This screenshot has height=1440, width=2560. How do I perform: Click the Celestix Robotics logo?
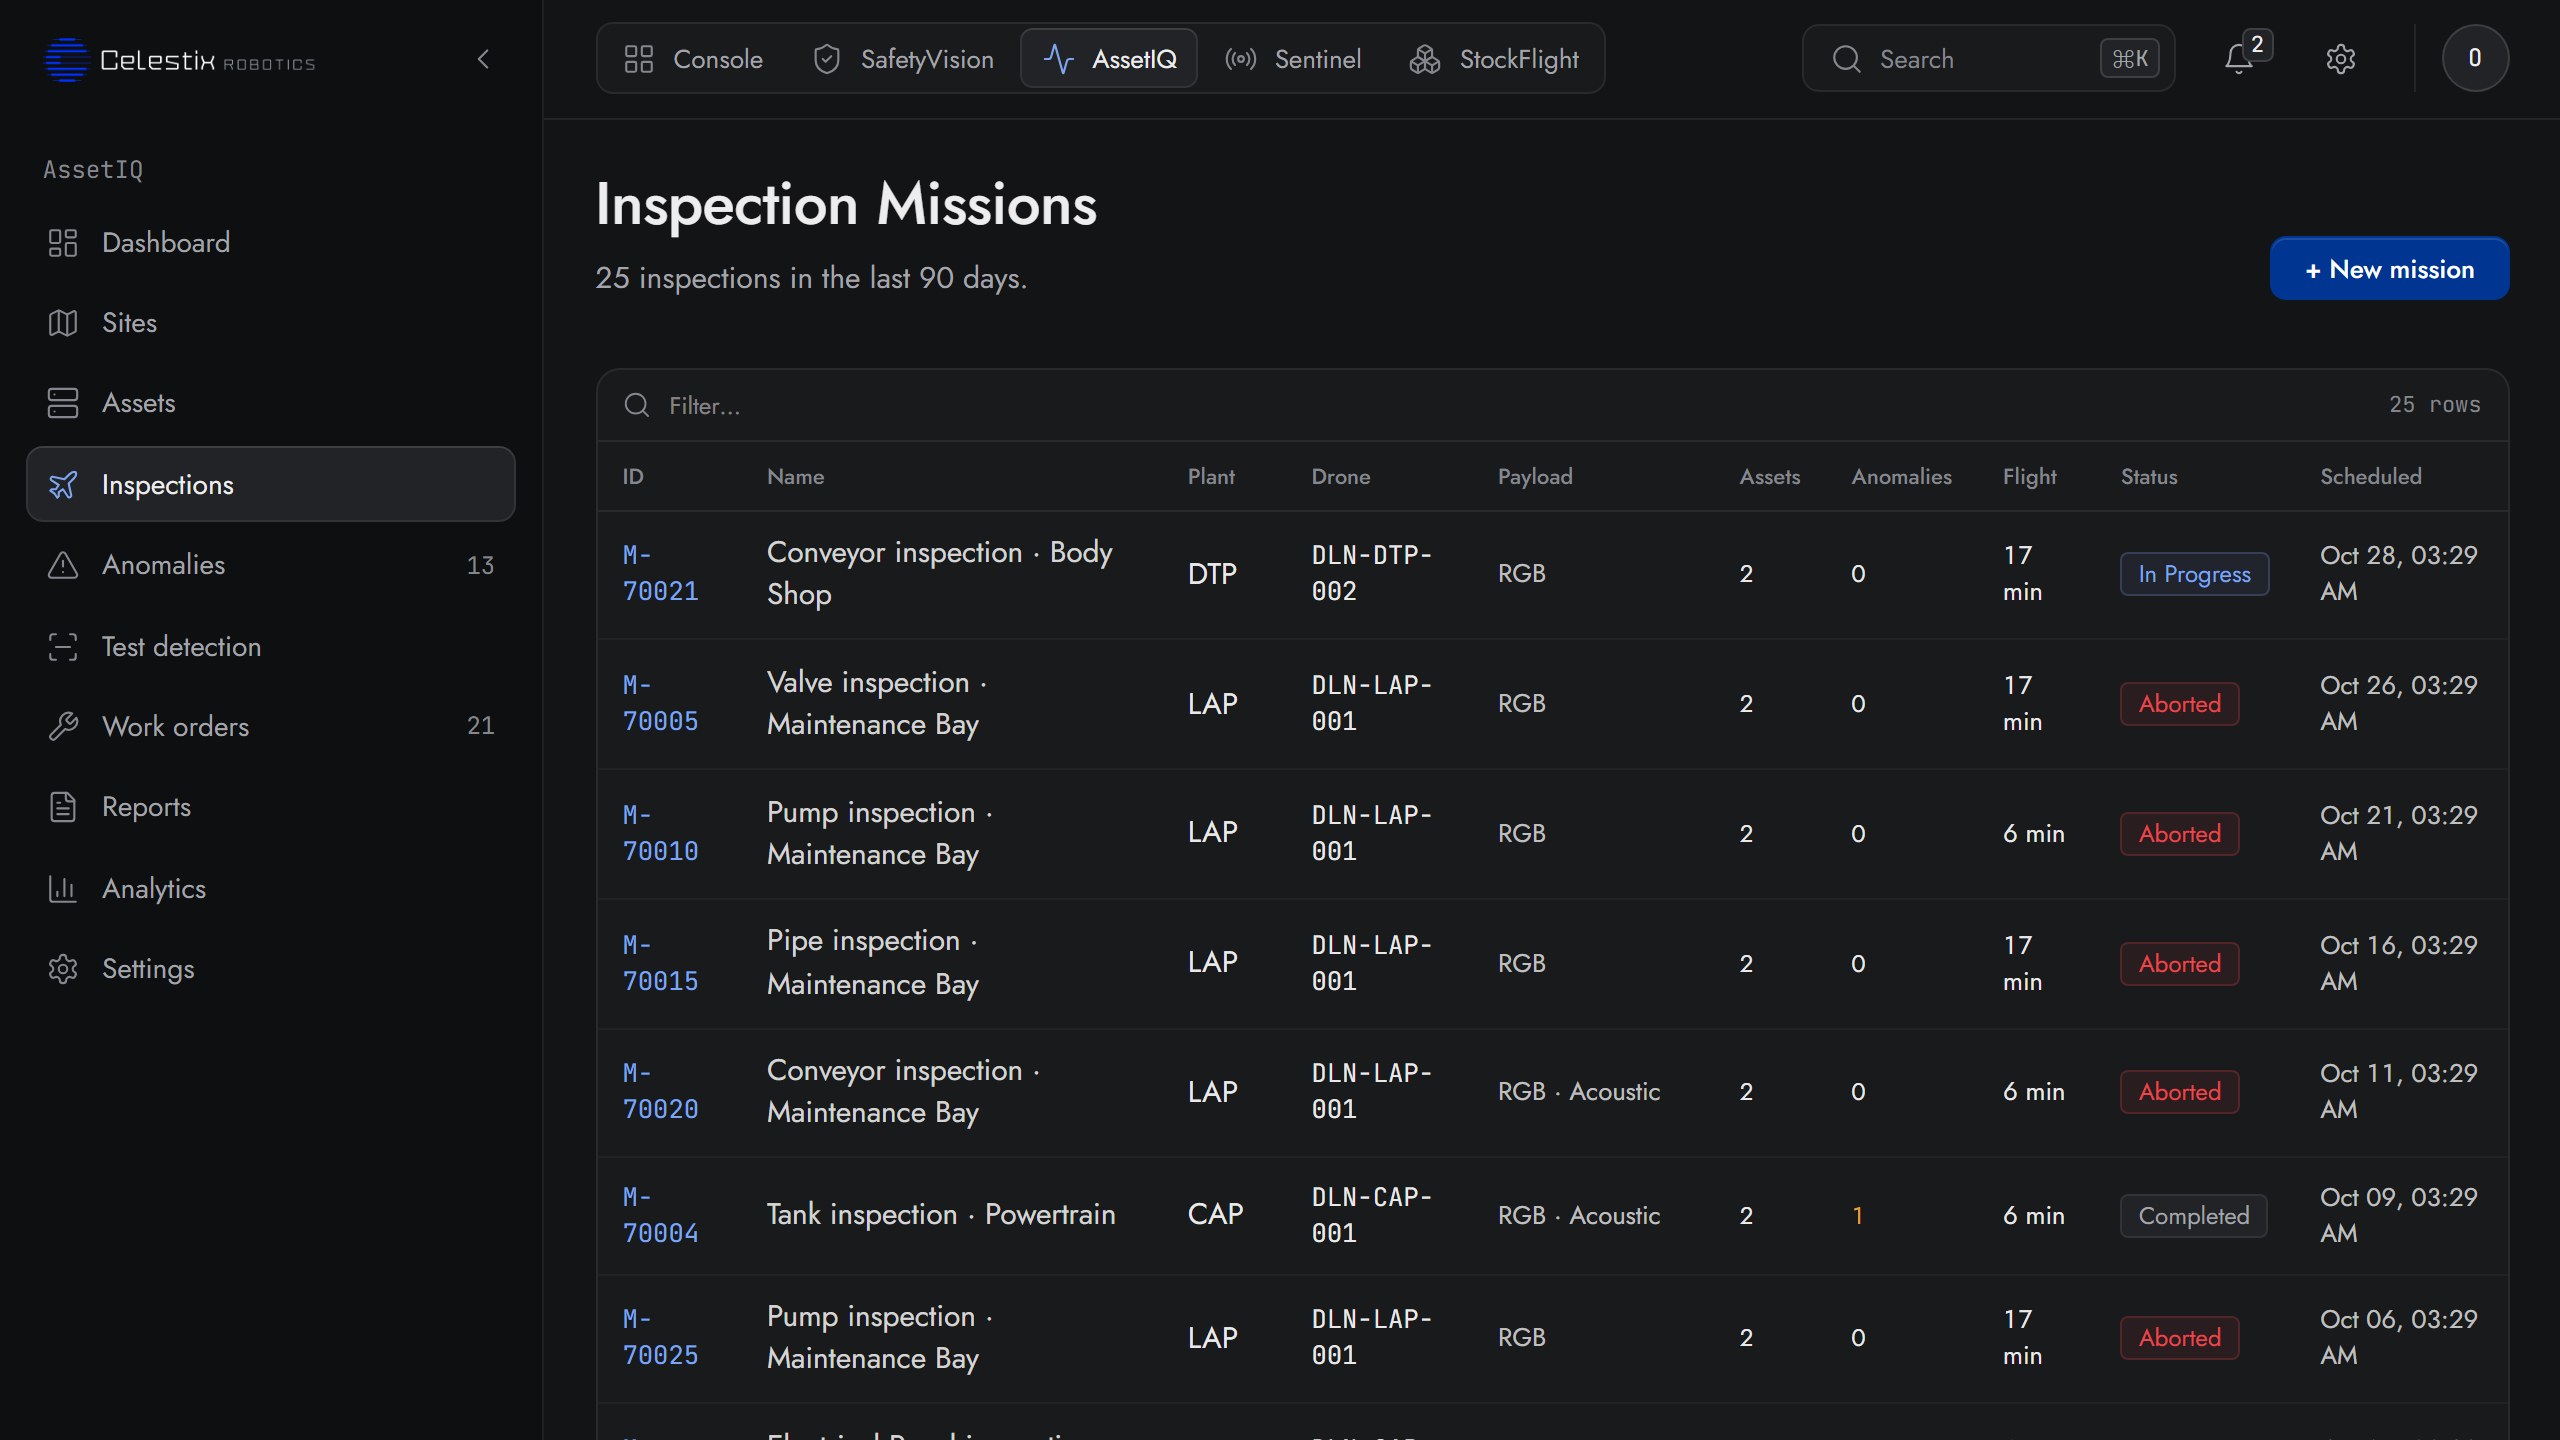tap(180, 60)
